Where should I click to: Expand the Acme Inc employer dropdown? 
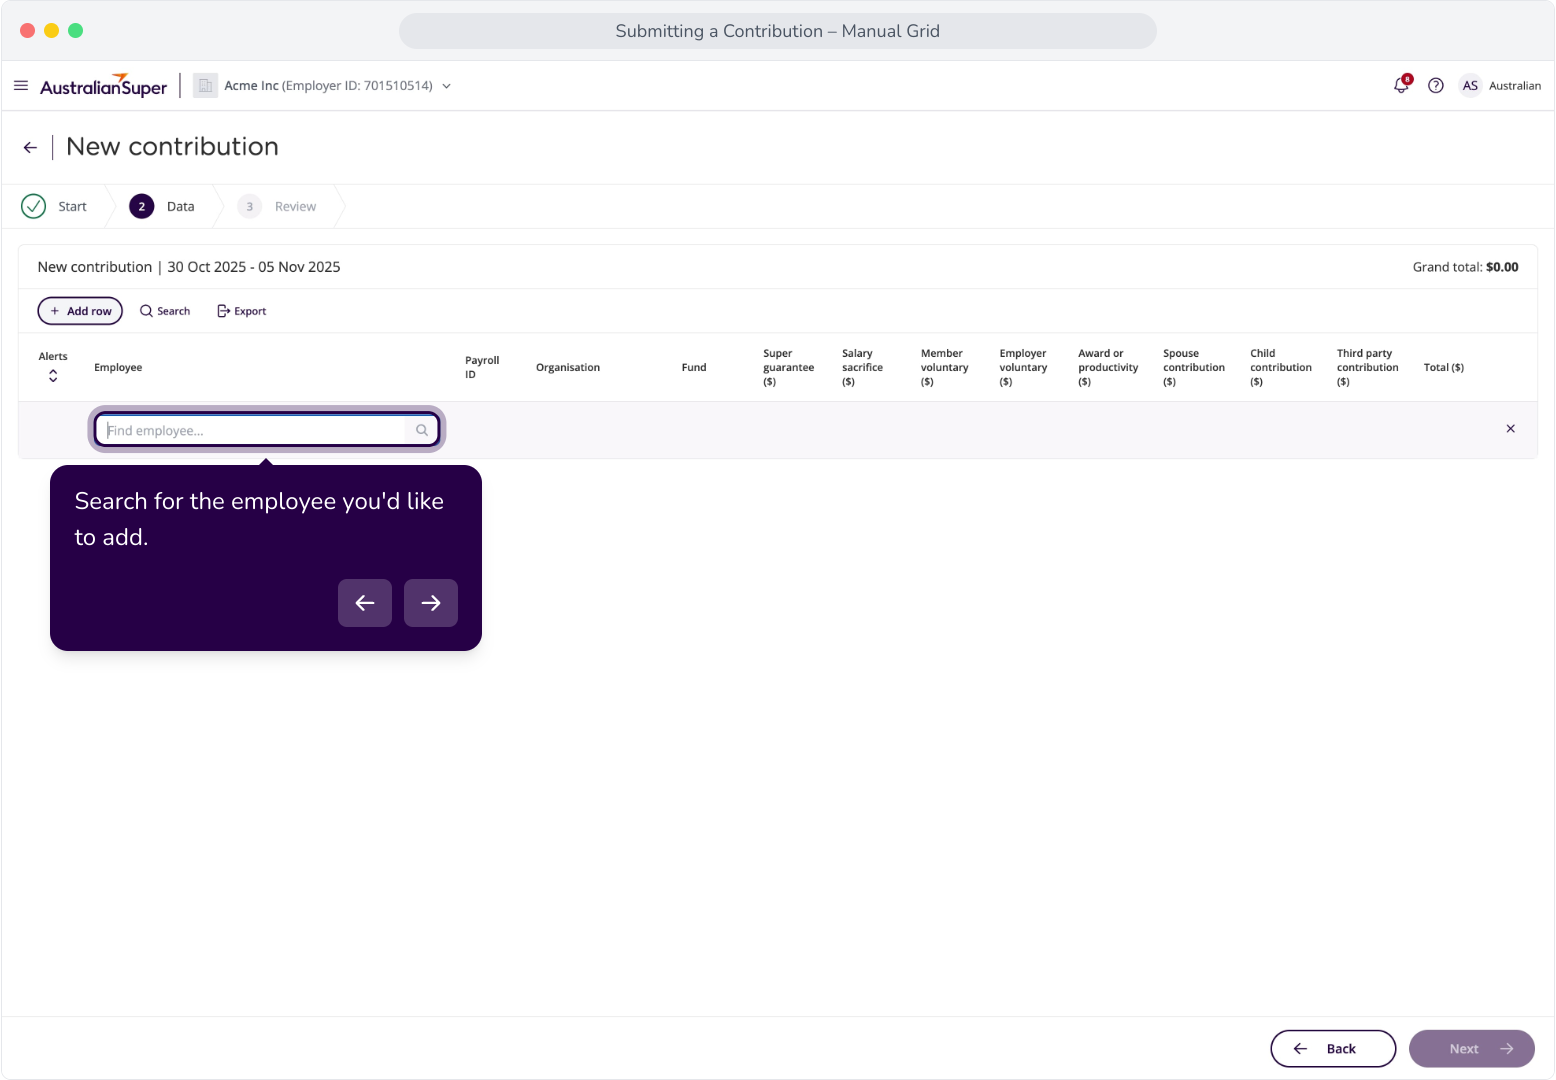446,86
